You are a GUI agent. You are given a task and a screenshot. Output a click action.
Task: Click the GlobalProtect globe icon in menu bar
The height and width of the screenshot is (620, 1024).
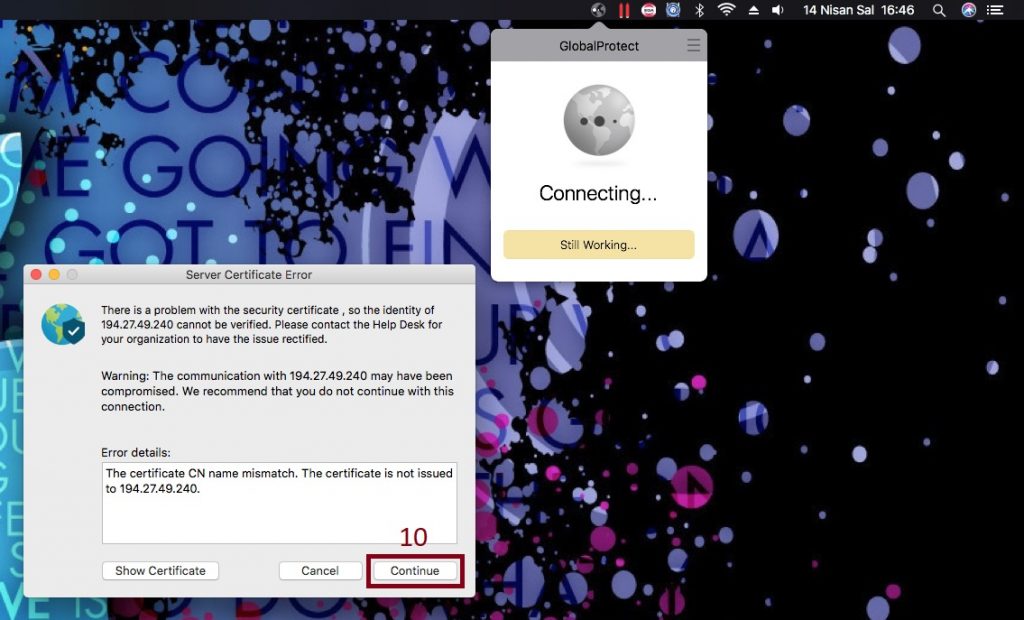[x=598, y=10]
